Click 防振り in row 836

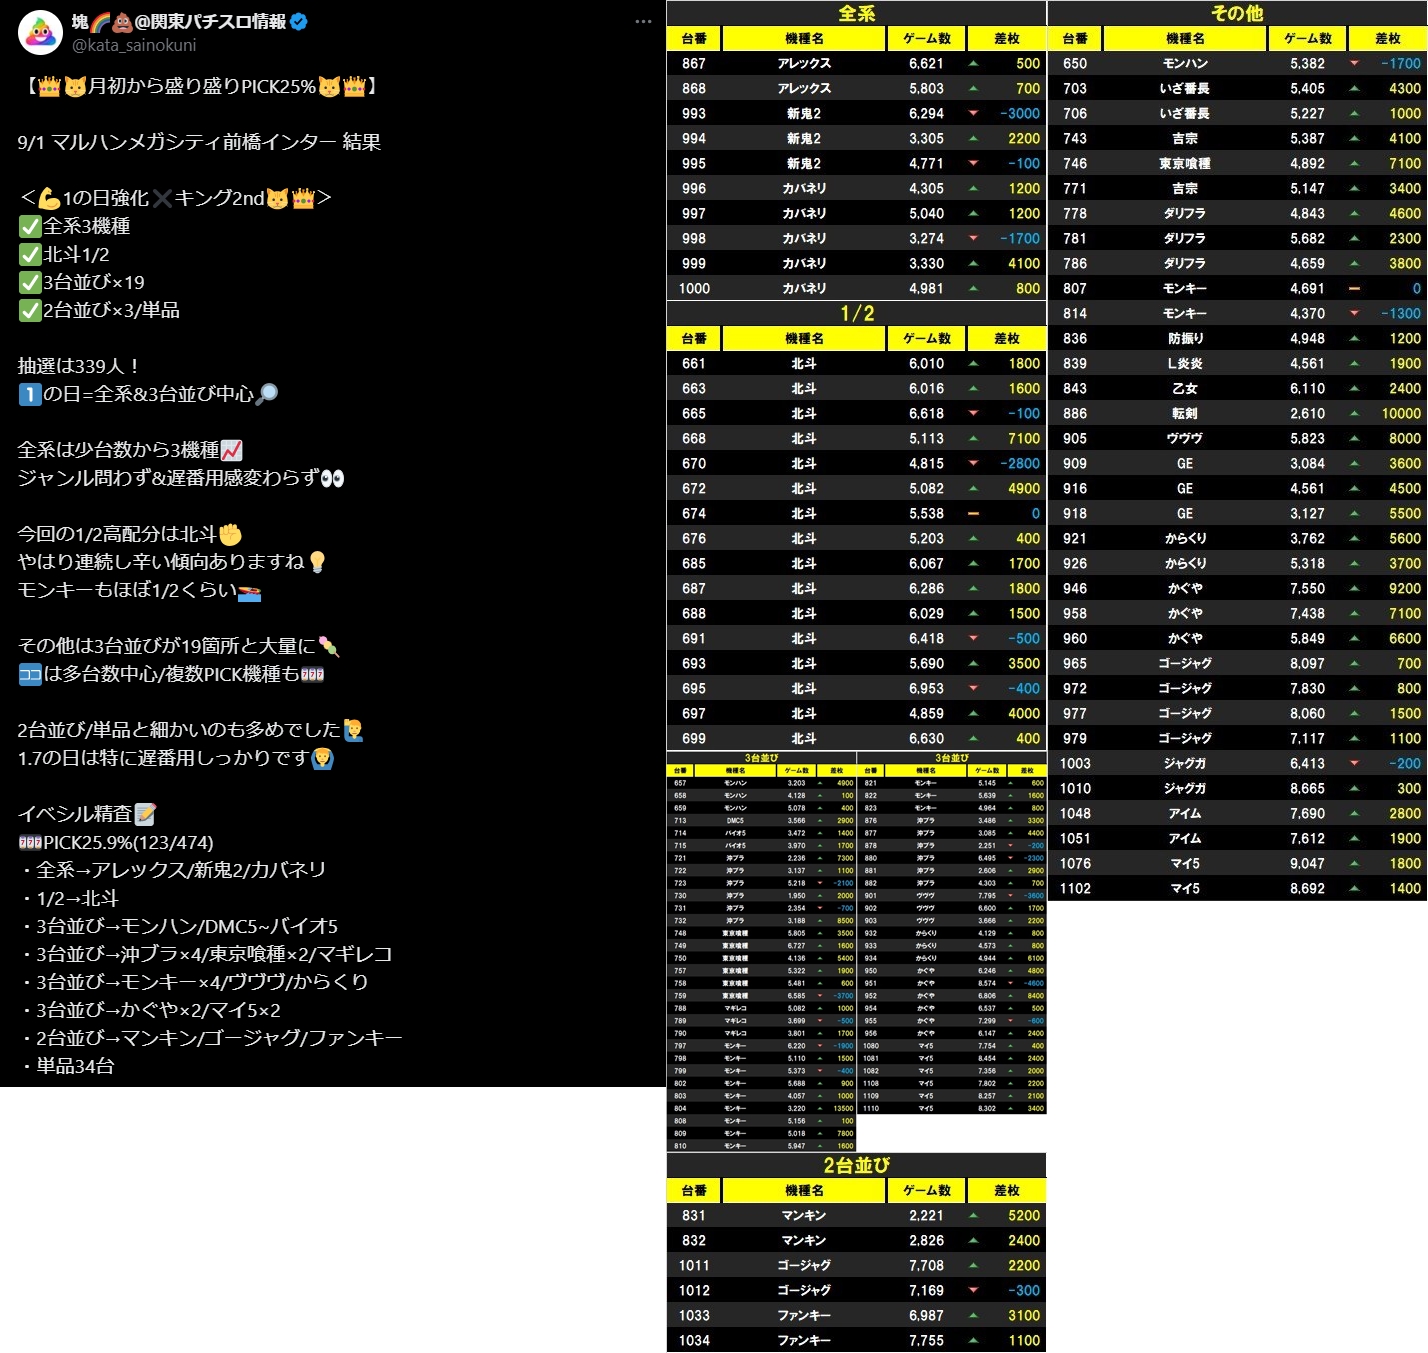tap(1185, 338)
